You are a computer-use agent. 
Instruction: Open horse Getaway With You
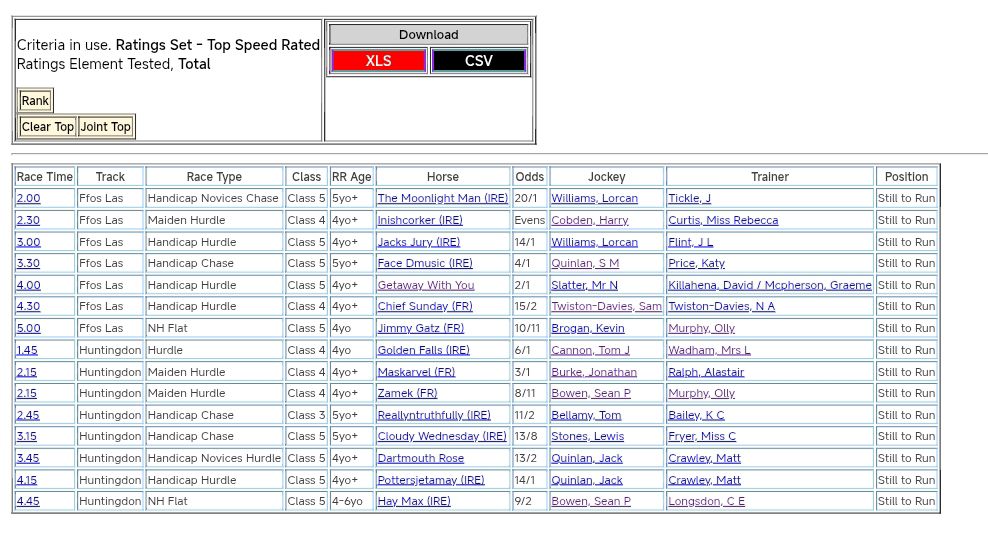coord(425,286)
